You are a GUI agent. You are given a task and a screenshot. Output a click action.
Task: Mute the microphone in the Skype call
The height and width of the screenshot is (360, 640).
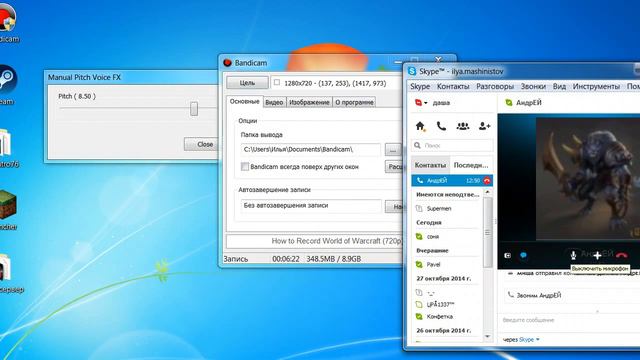click(x=573, y=256)
